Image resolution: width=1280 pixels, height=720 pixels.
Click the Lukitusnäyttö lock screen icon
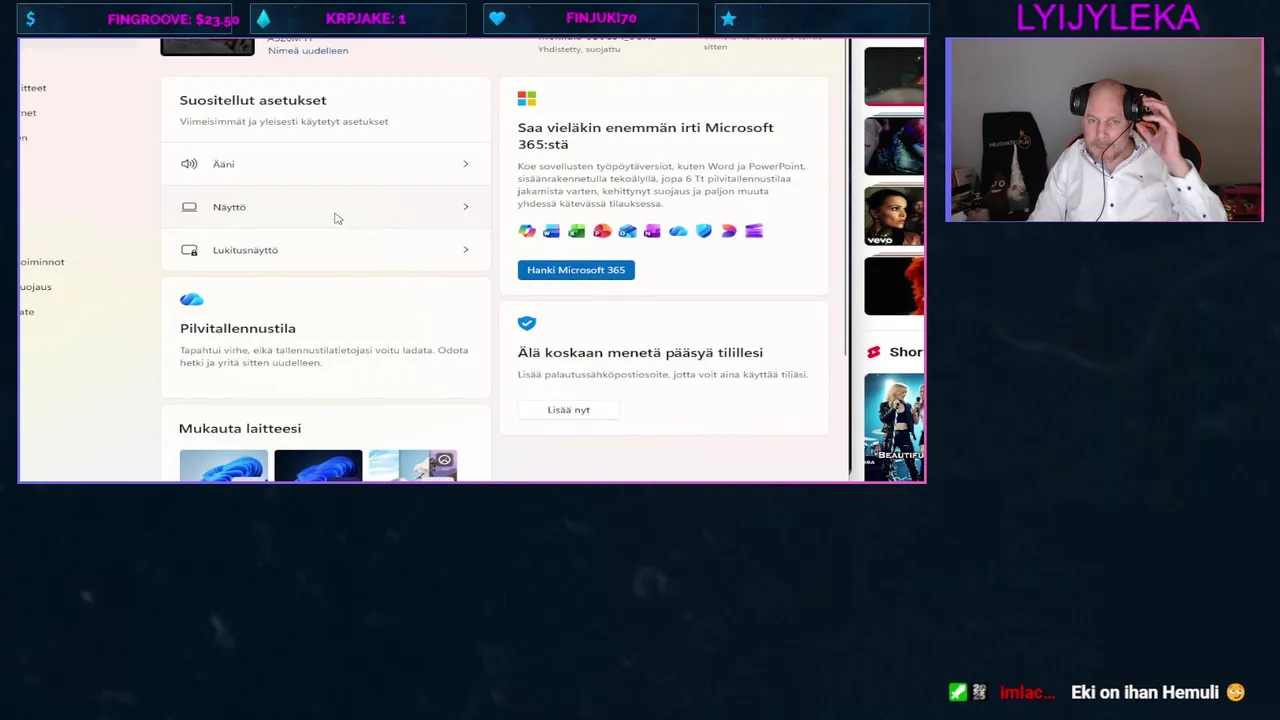click(x=189, y=250)
